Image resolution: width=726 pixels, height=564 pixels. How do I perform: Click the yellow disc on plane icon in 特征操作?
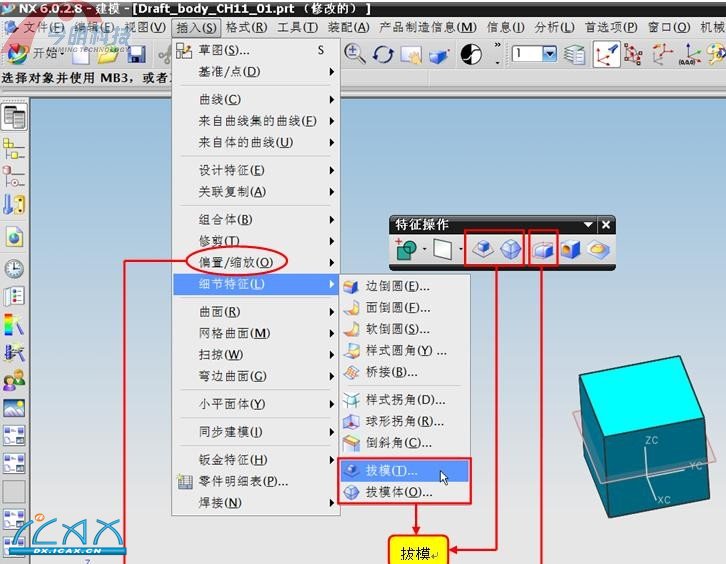[598, 250]
